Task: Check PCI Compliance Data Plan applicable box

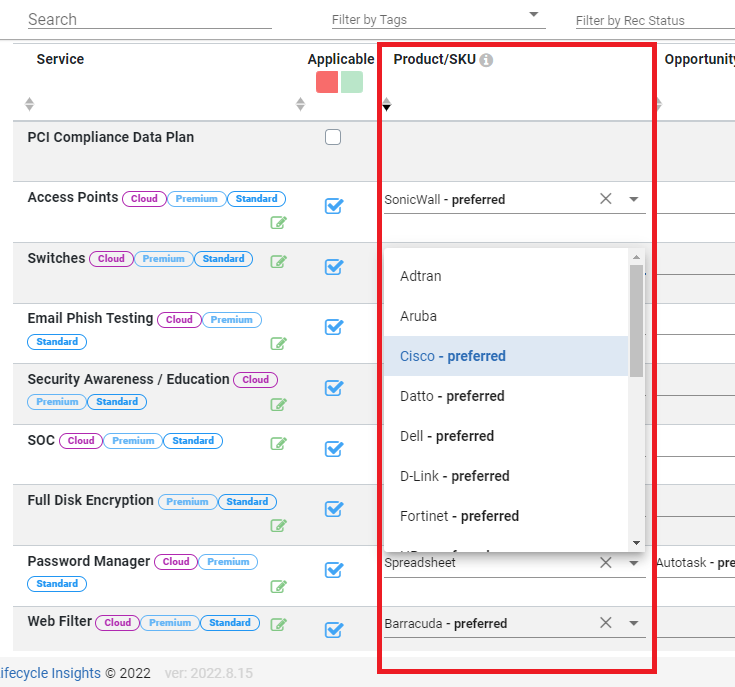Action: pos(333,137)
